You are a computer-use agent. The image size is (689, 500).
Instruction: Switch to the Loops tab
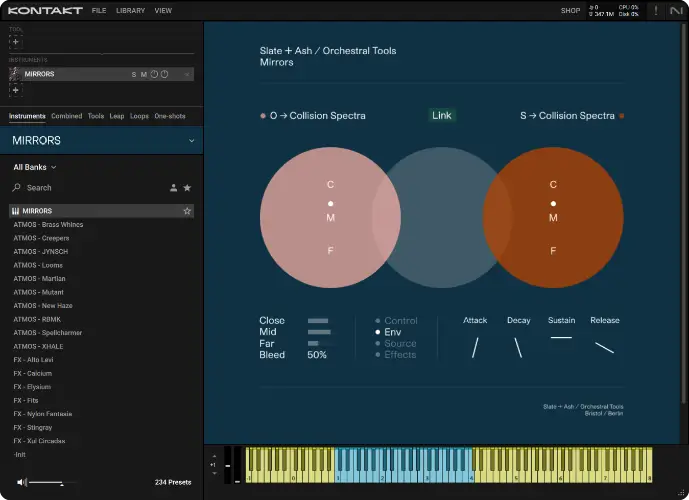point(139,116)
